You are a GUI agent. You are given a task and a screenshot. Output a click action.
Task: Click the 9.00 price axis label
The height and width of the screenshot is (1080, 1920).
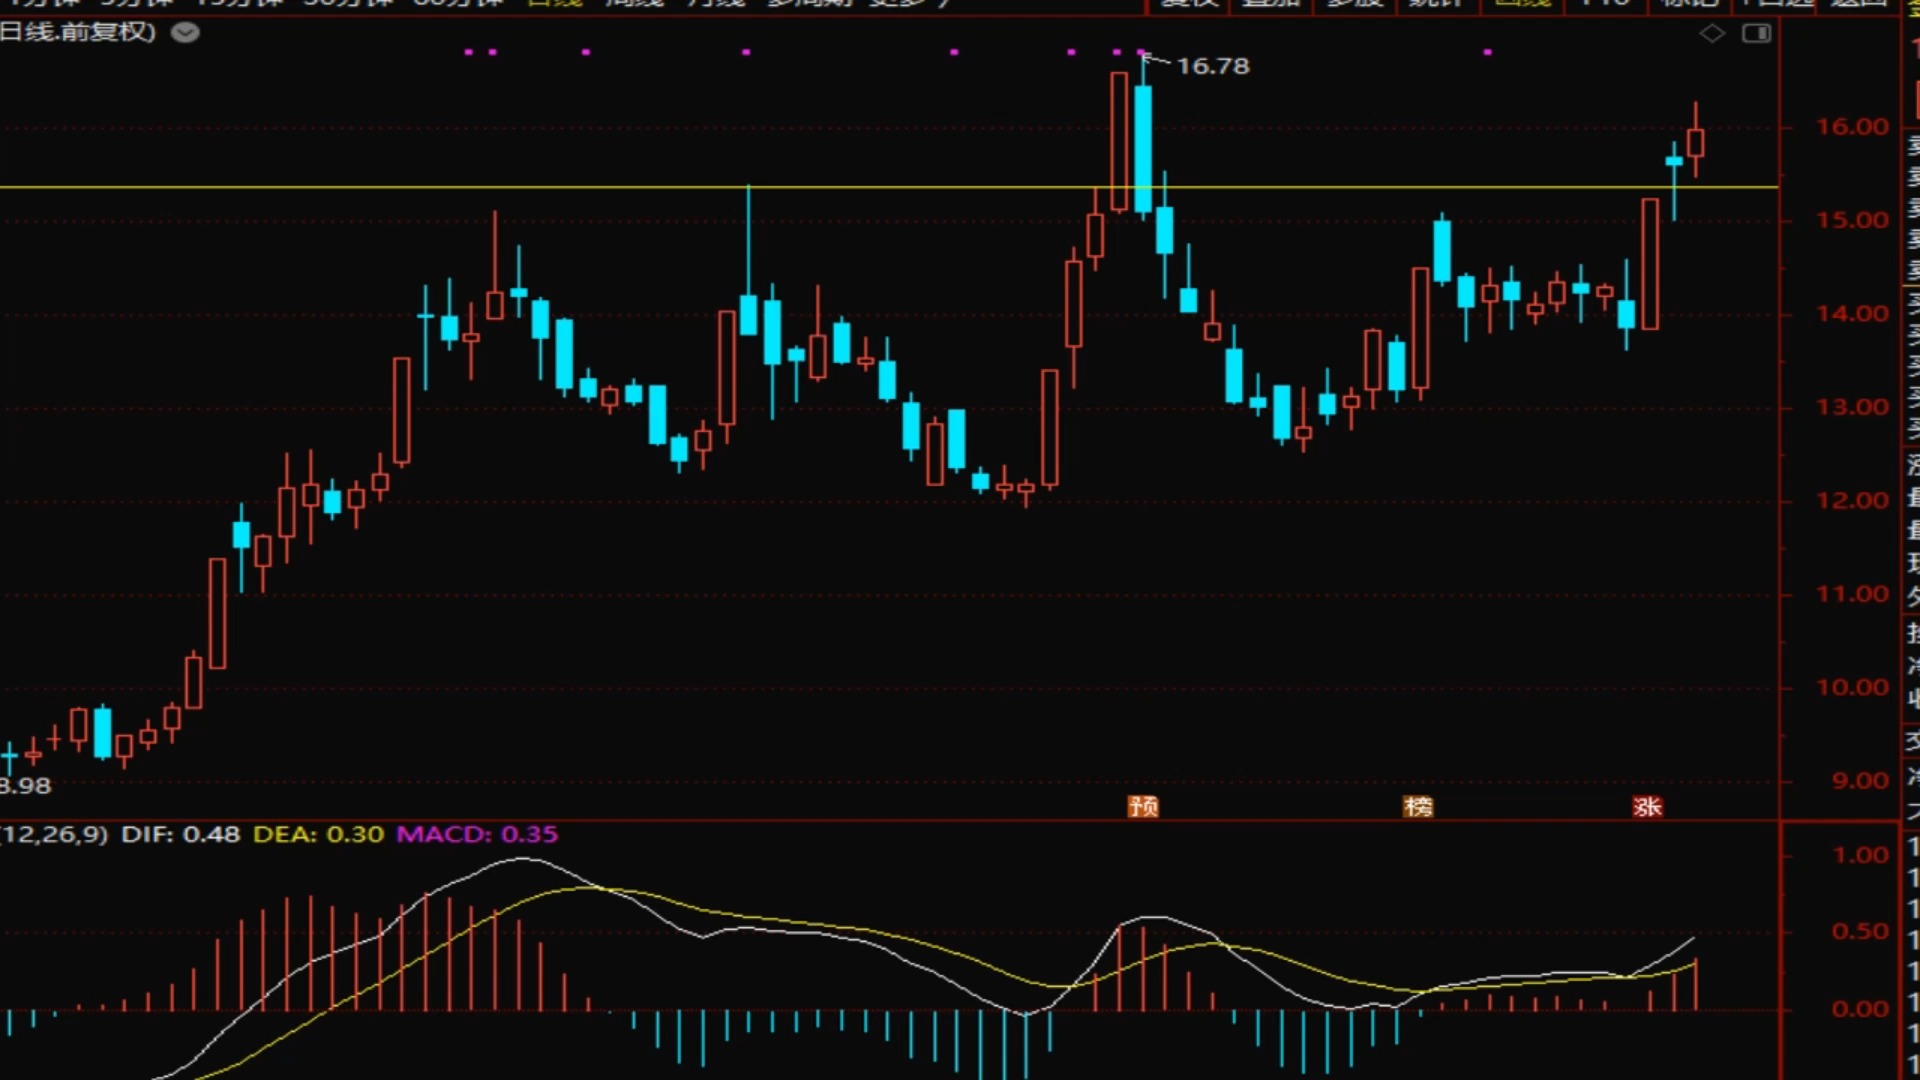coord(1860,781)
